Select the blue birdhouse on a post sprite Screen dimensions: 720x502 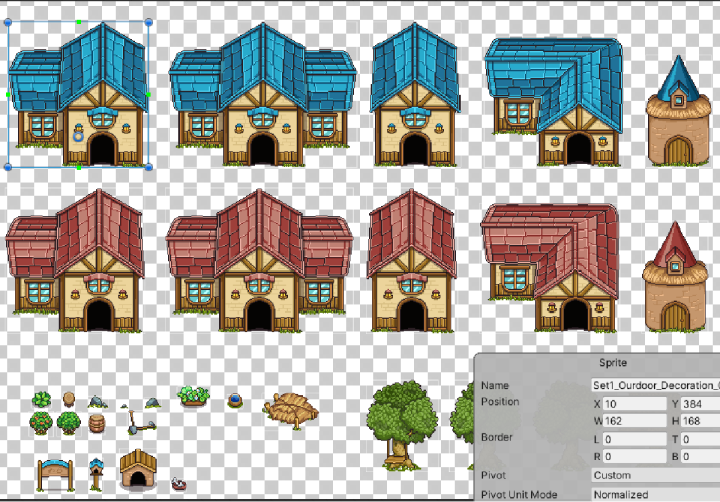coord(97,469)
